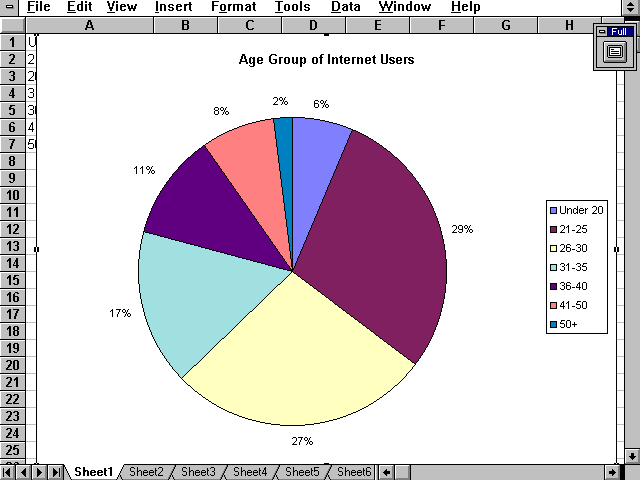Click the Full Screen toggle button
This screenshot has height=480, width=640.
(615, 51)
